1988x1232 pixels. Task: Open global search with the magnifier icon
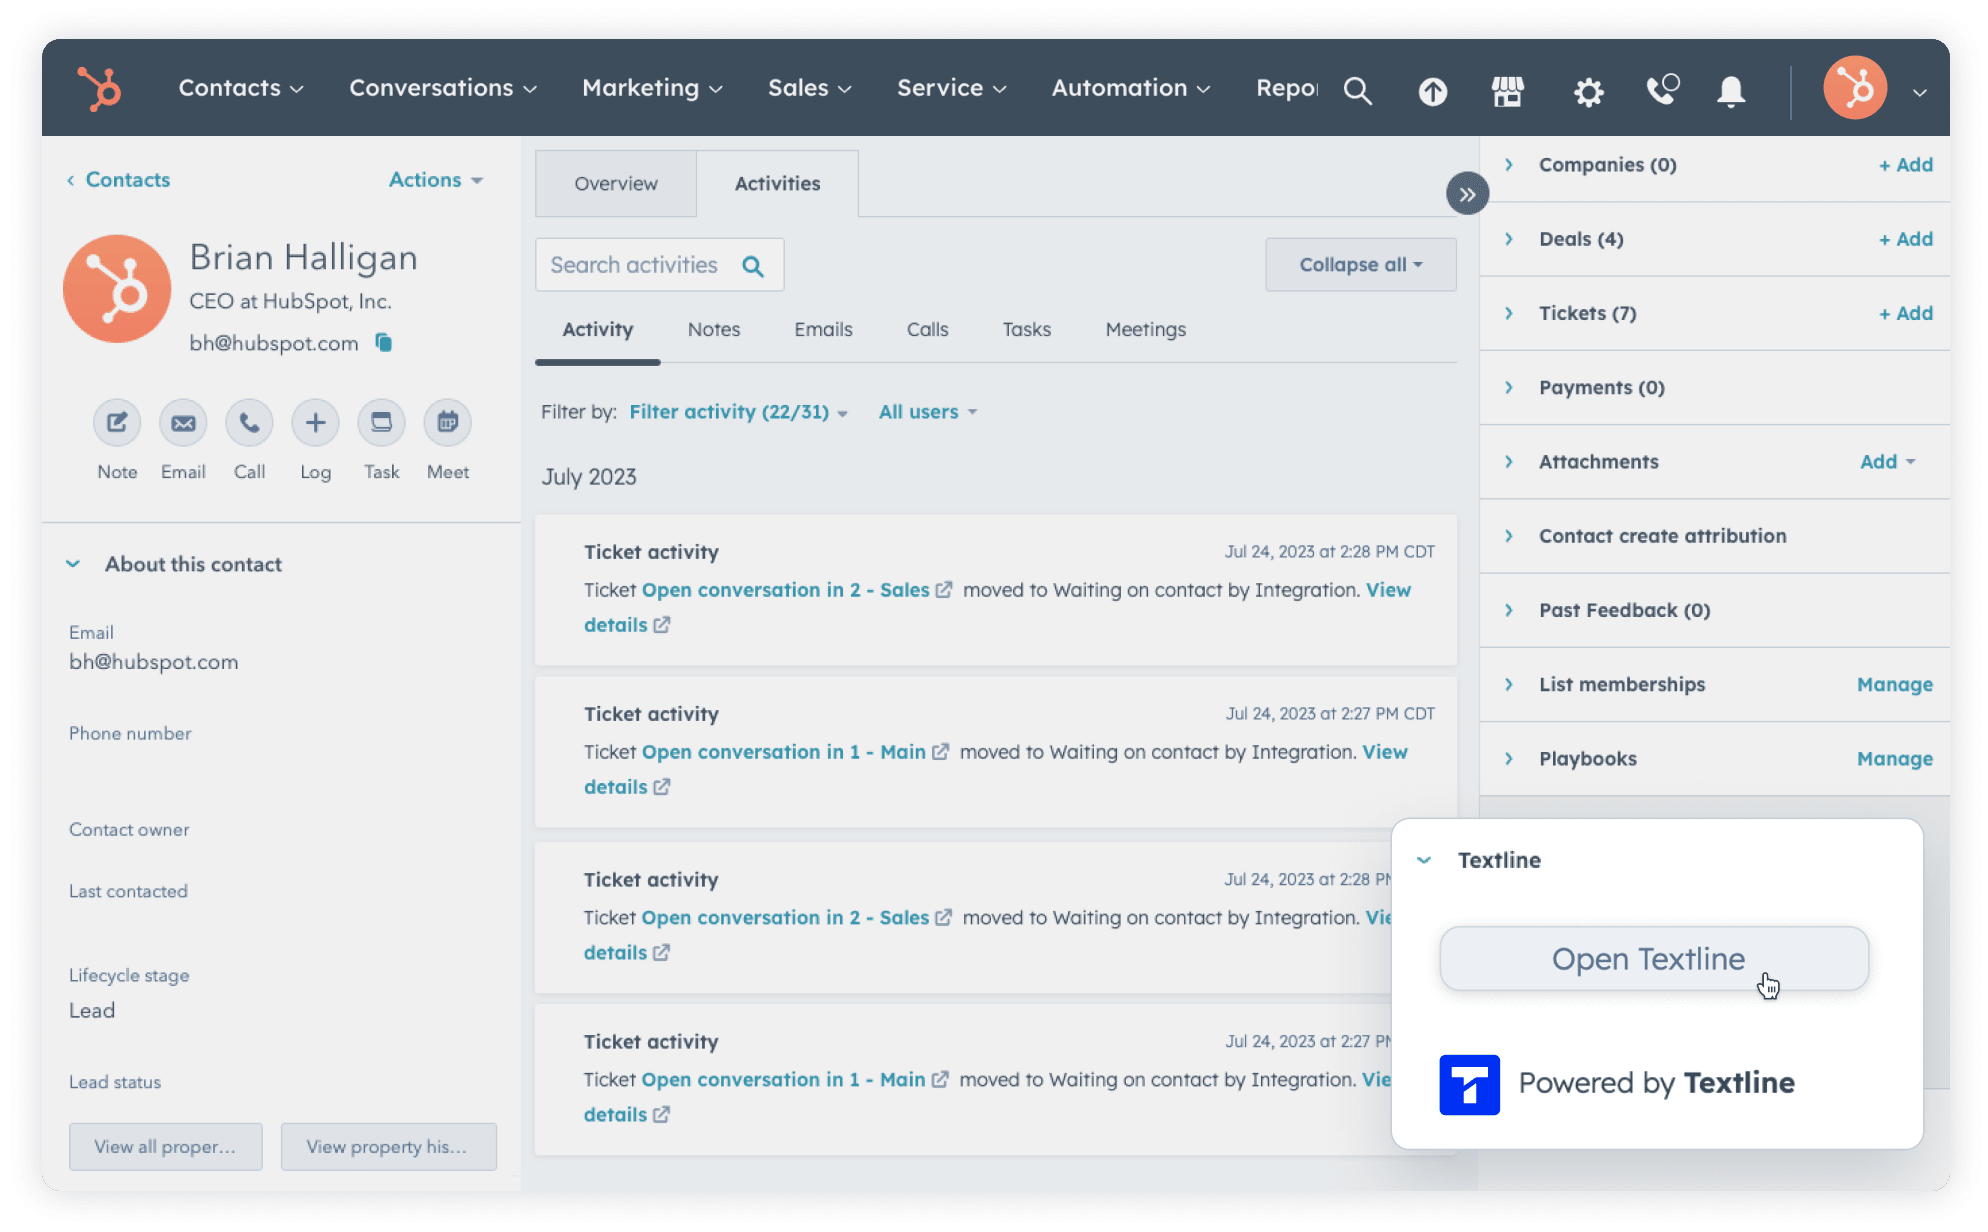(1358, 90)
